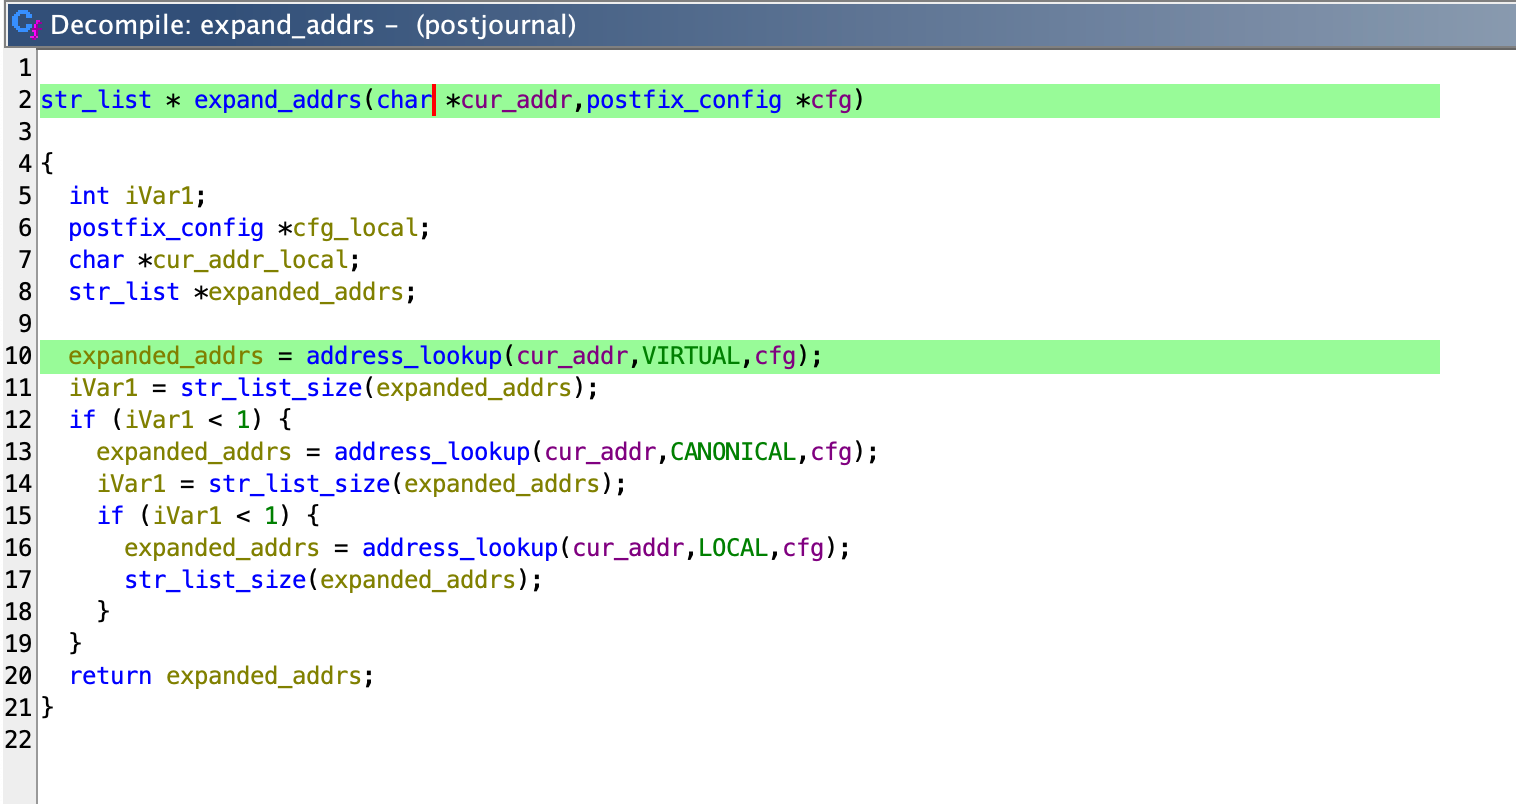Click the address_lookup call on highlighted line 10

[x=404, y=356]
